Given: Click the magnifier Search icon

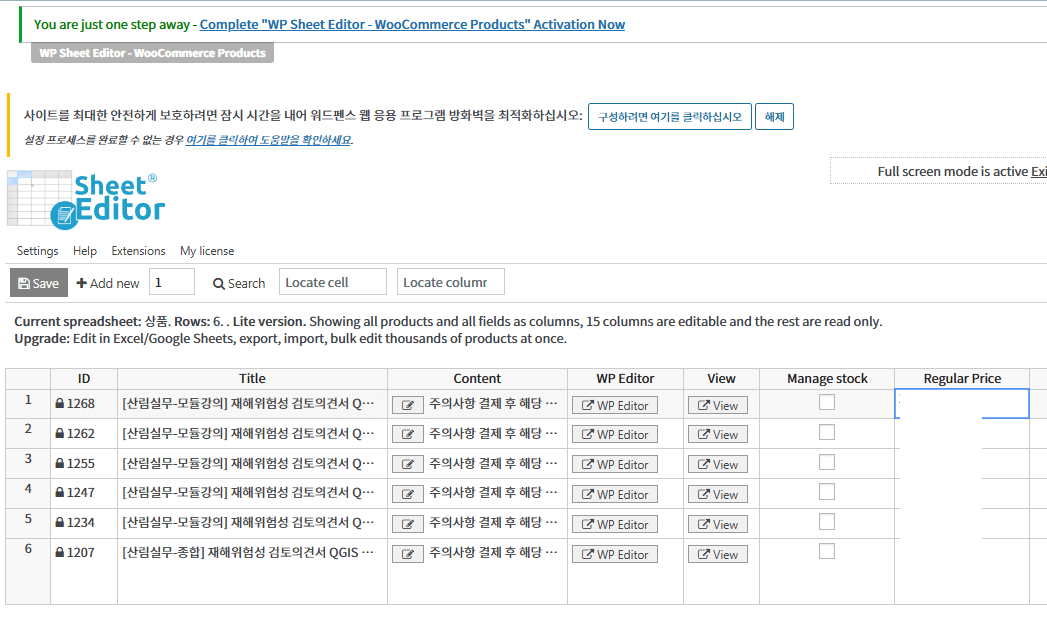Looking at the screenshot, I should 220,283.
